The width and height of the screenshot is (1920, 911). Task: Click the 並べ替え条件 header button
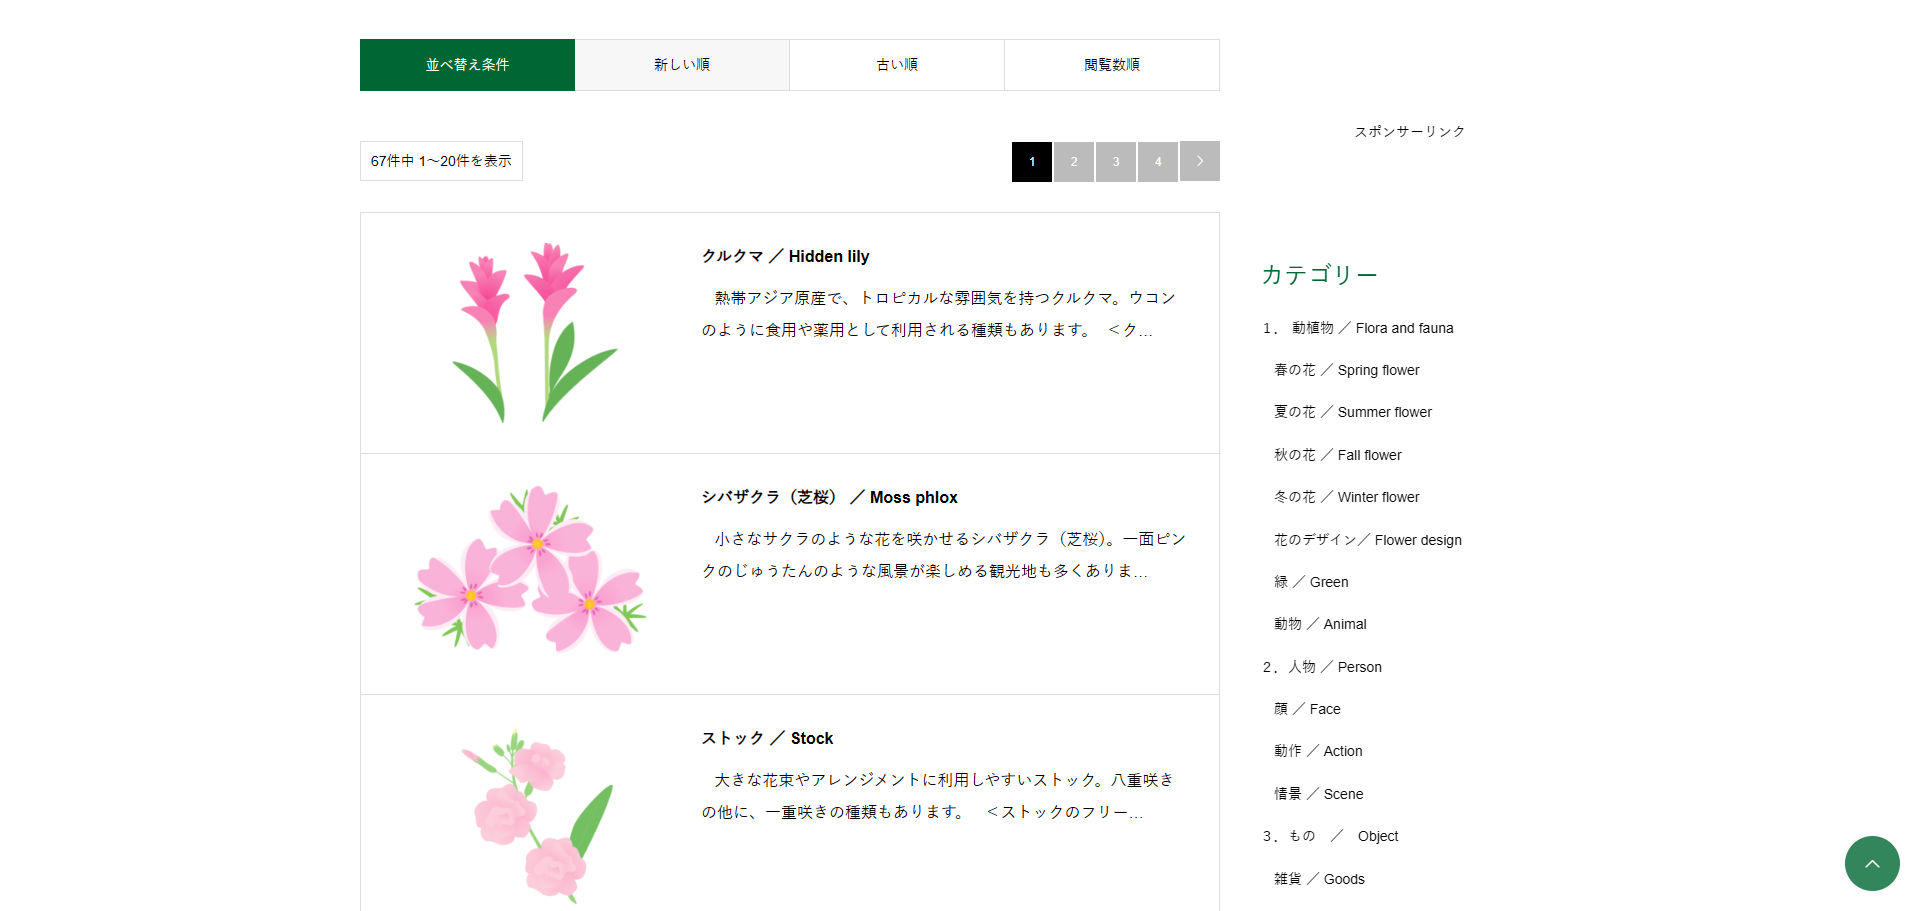coord(466,64)
